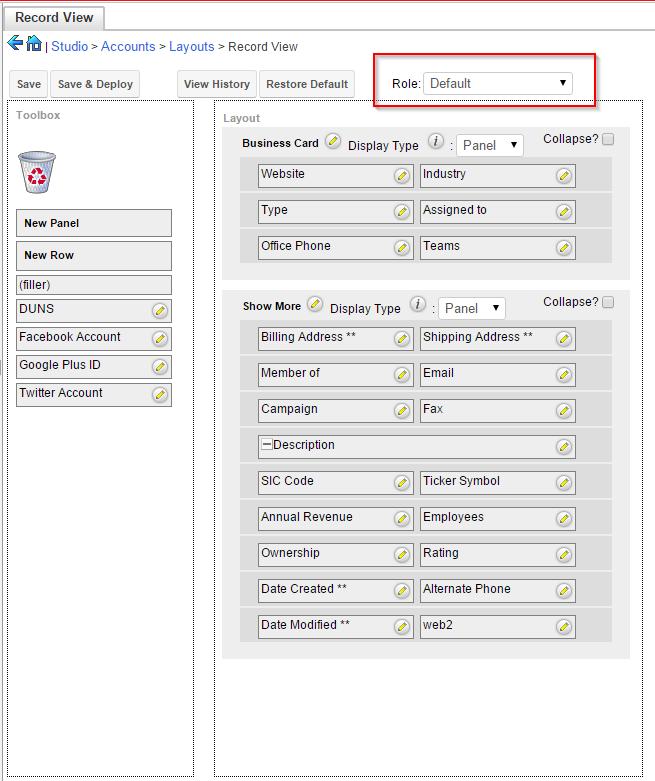Edit the Date Created pencil icon

[x=402, y=591]
